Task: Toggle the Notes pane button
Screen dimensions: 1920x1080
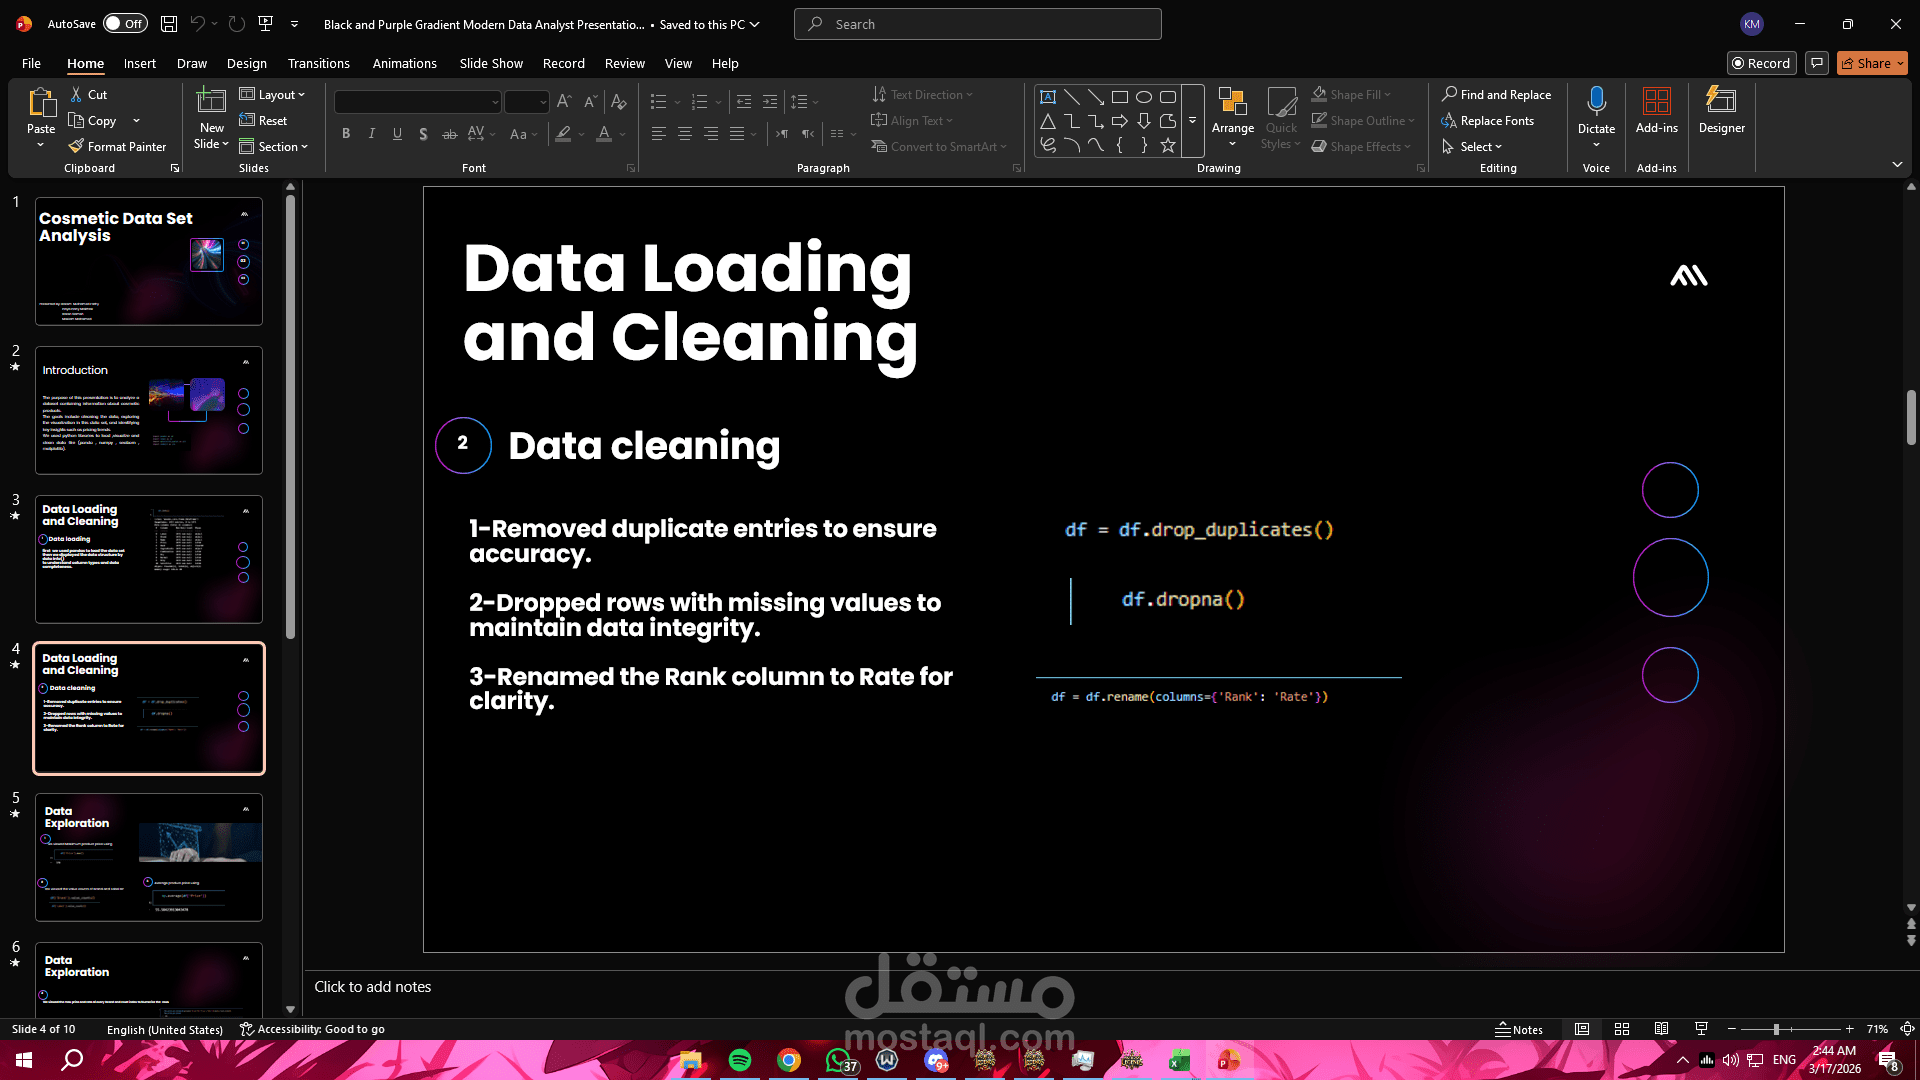Action: [1518, 1029]
